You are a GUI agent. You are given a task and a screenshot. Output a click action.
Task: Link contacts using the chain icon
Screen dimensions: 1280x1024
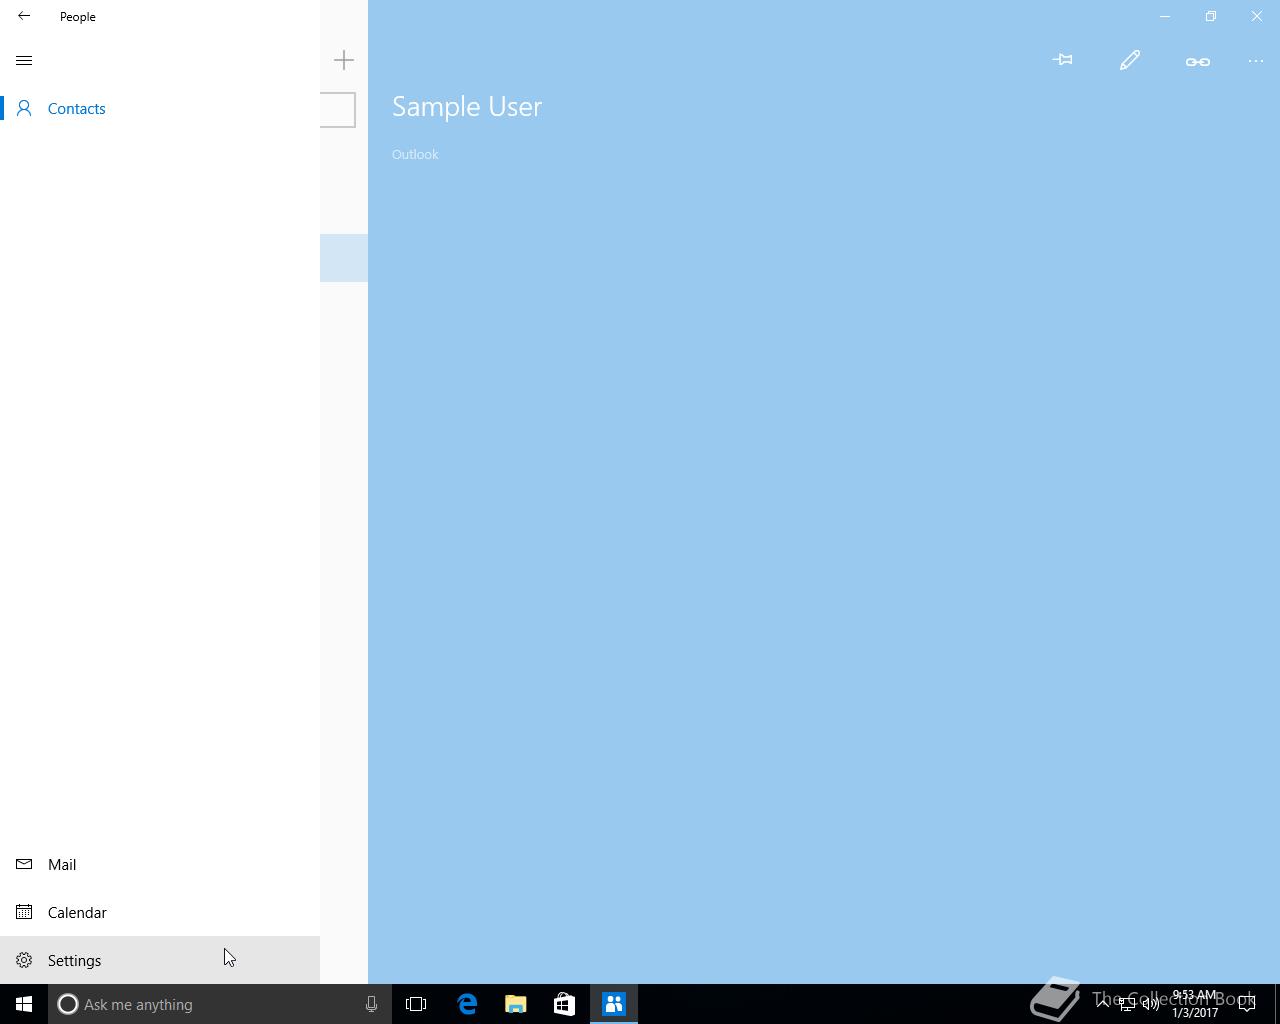coord(1197,61)
